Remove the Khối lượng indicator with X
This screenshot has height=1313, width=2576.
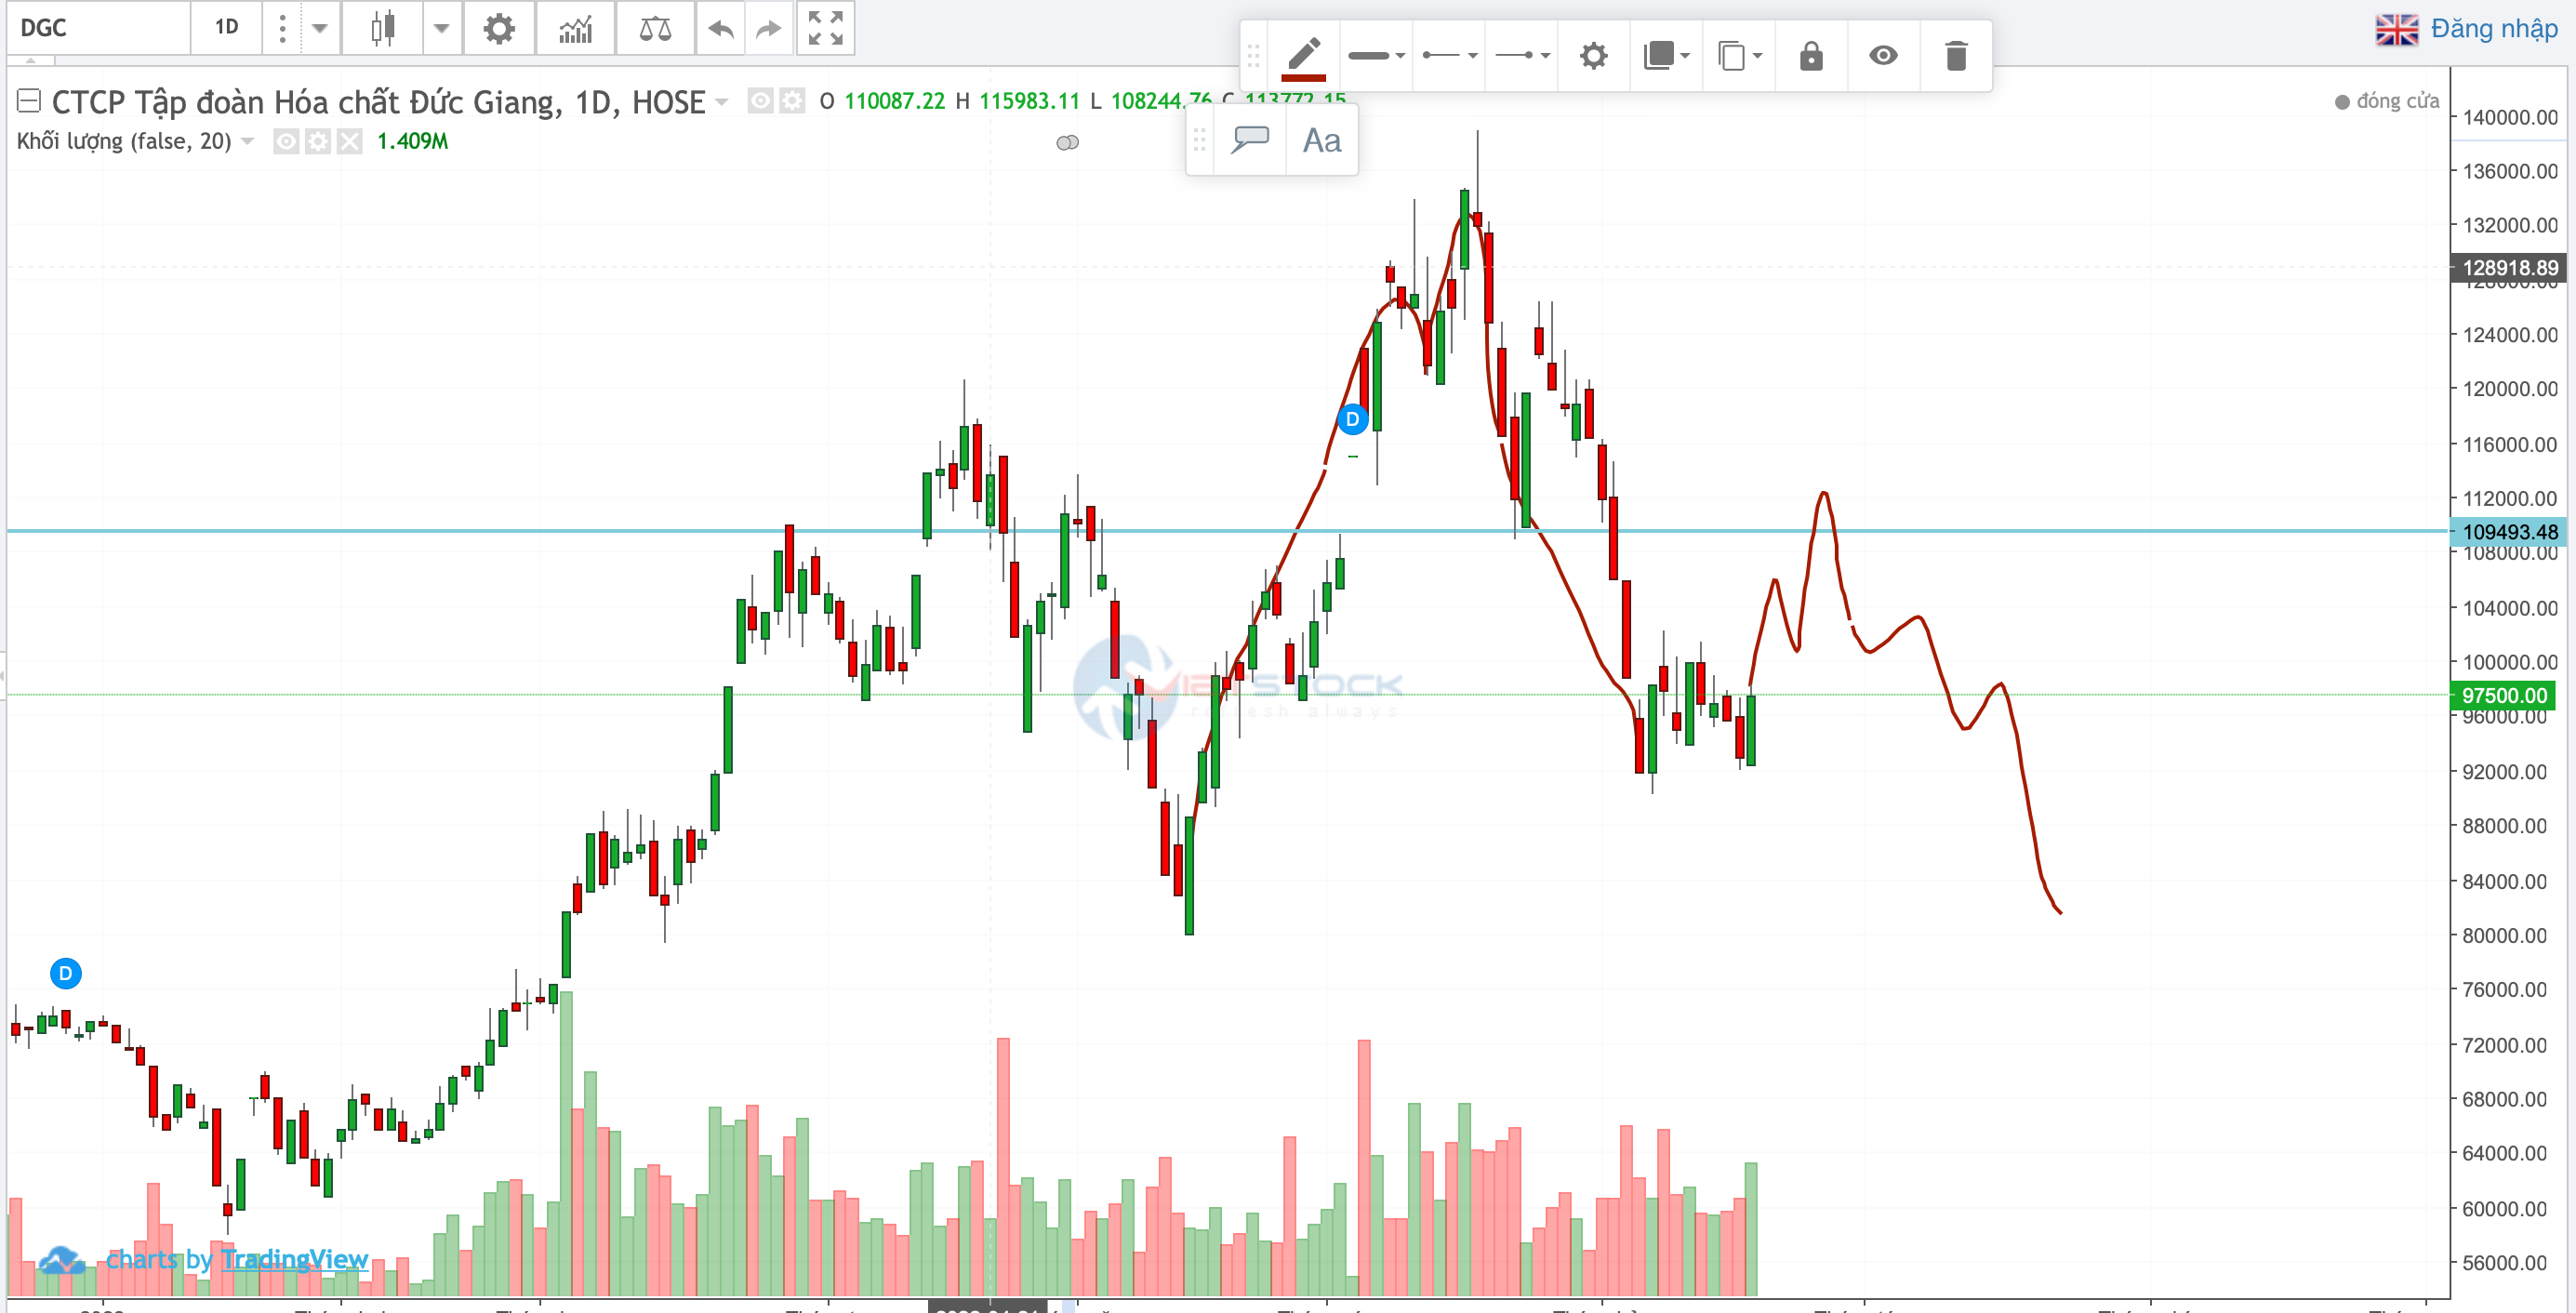coord(349,141)
